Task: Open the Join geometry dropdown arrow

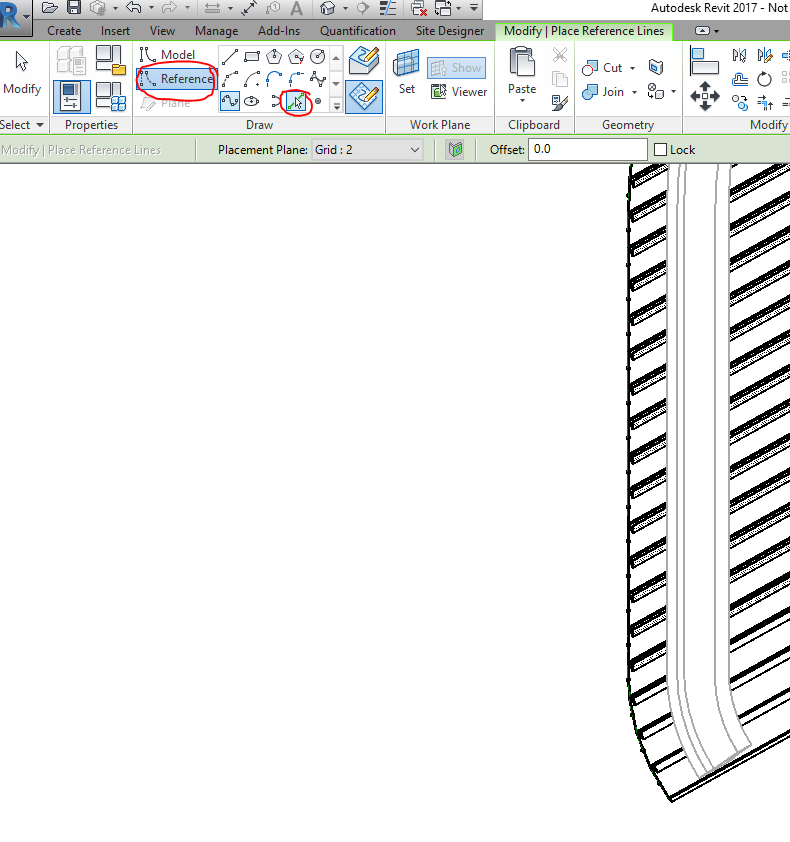Action: click(634, 92)
